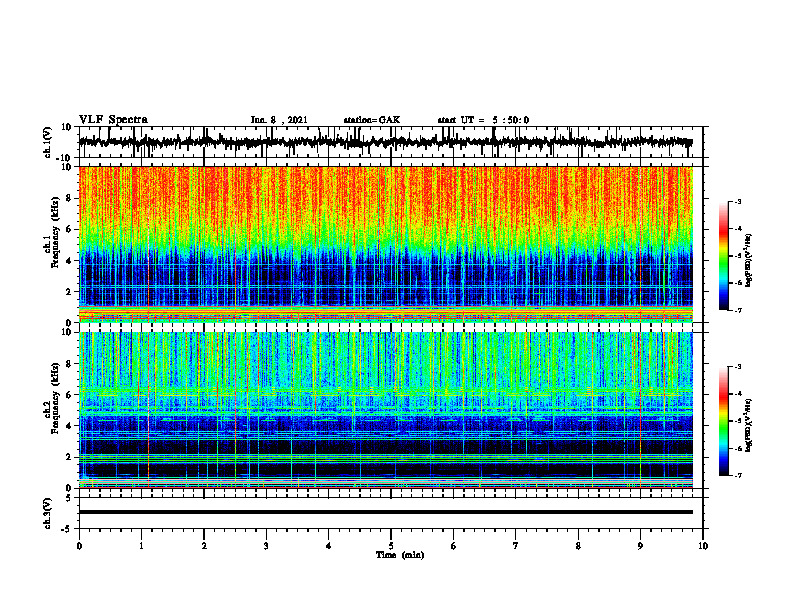Click the "-7" label of ch.2 color bar
Screen dimensions: 792x612
point(737,475)
